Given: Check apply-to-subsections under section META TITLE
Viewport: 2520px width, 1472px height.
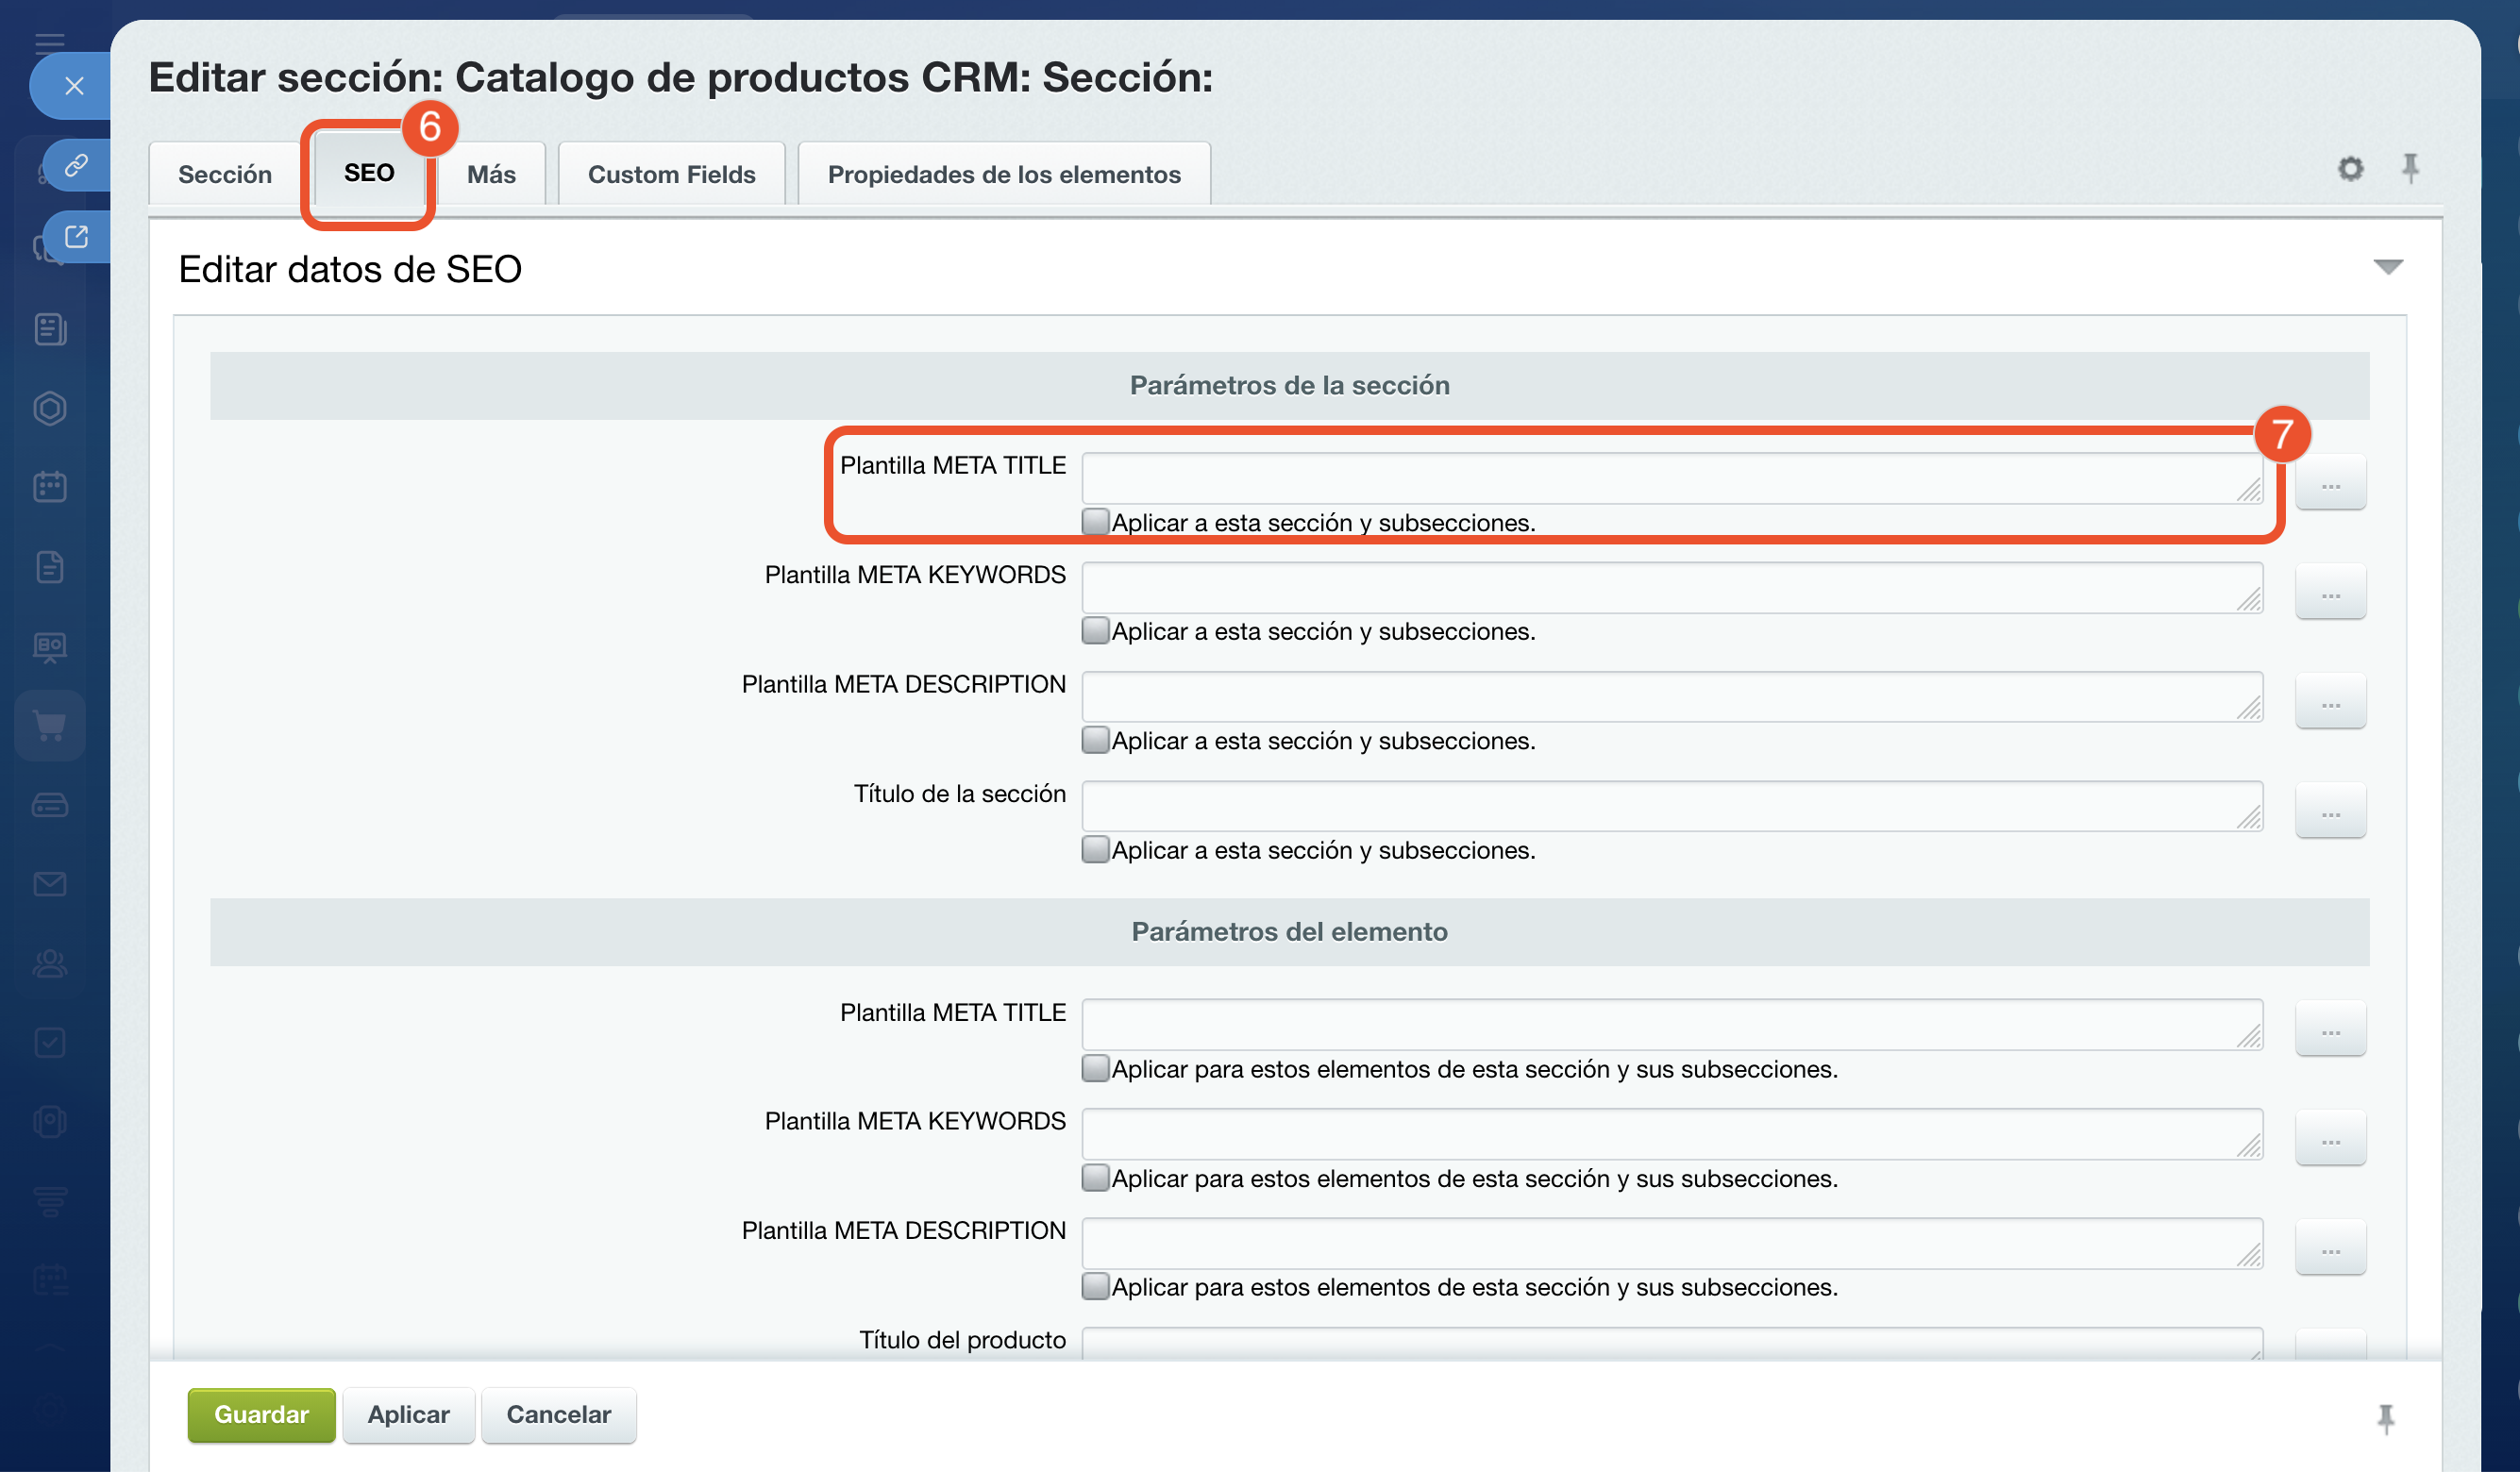Looking at the screenshot, I should tap(1095, 522).
